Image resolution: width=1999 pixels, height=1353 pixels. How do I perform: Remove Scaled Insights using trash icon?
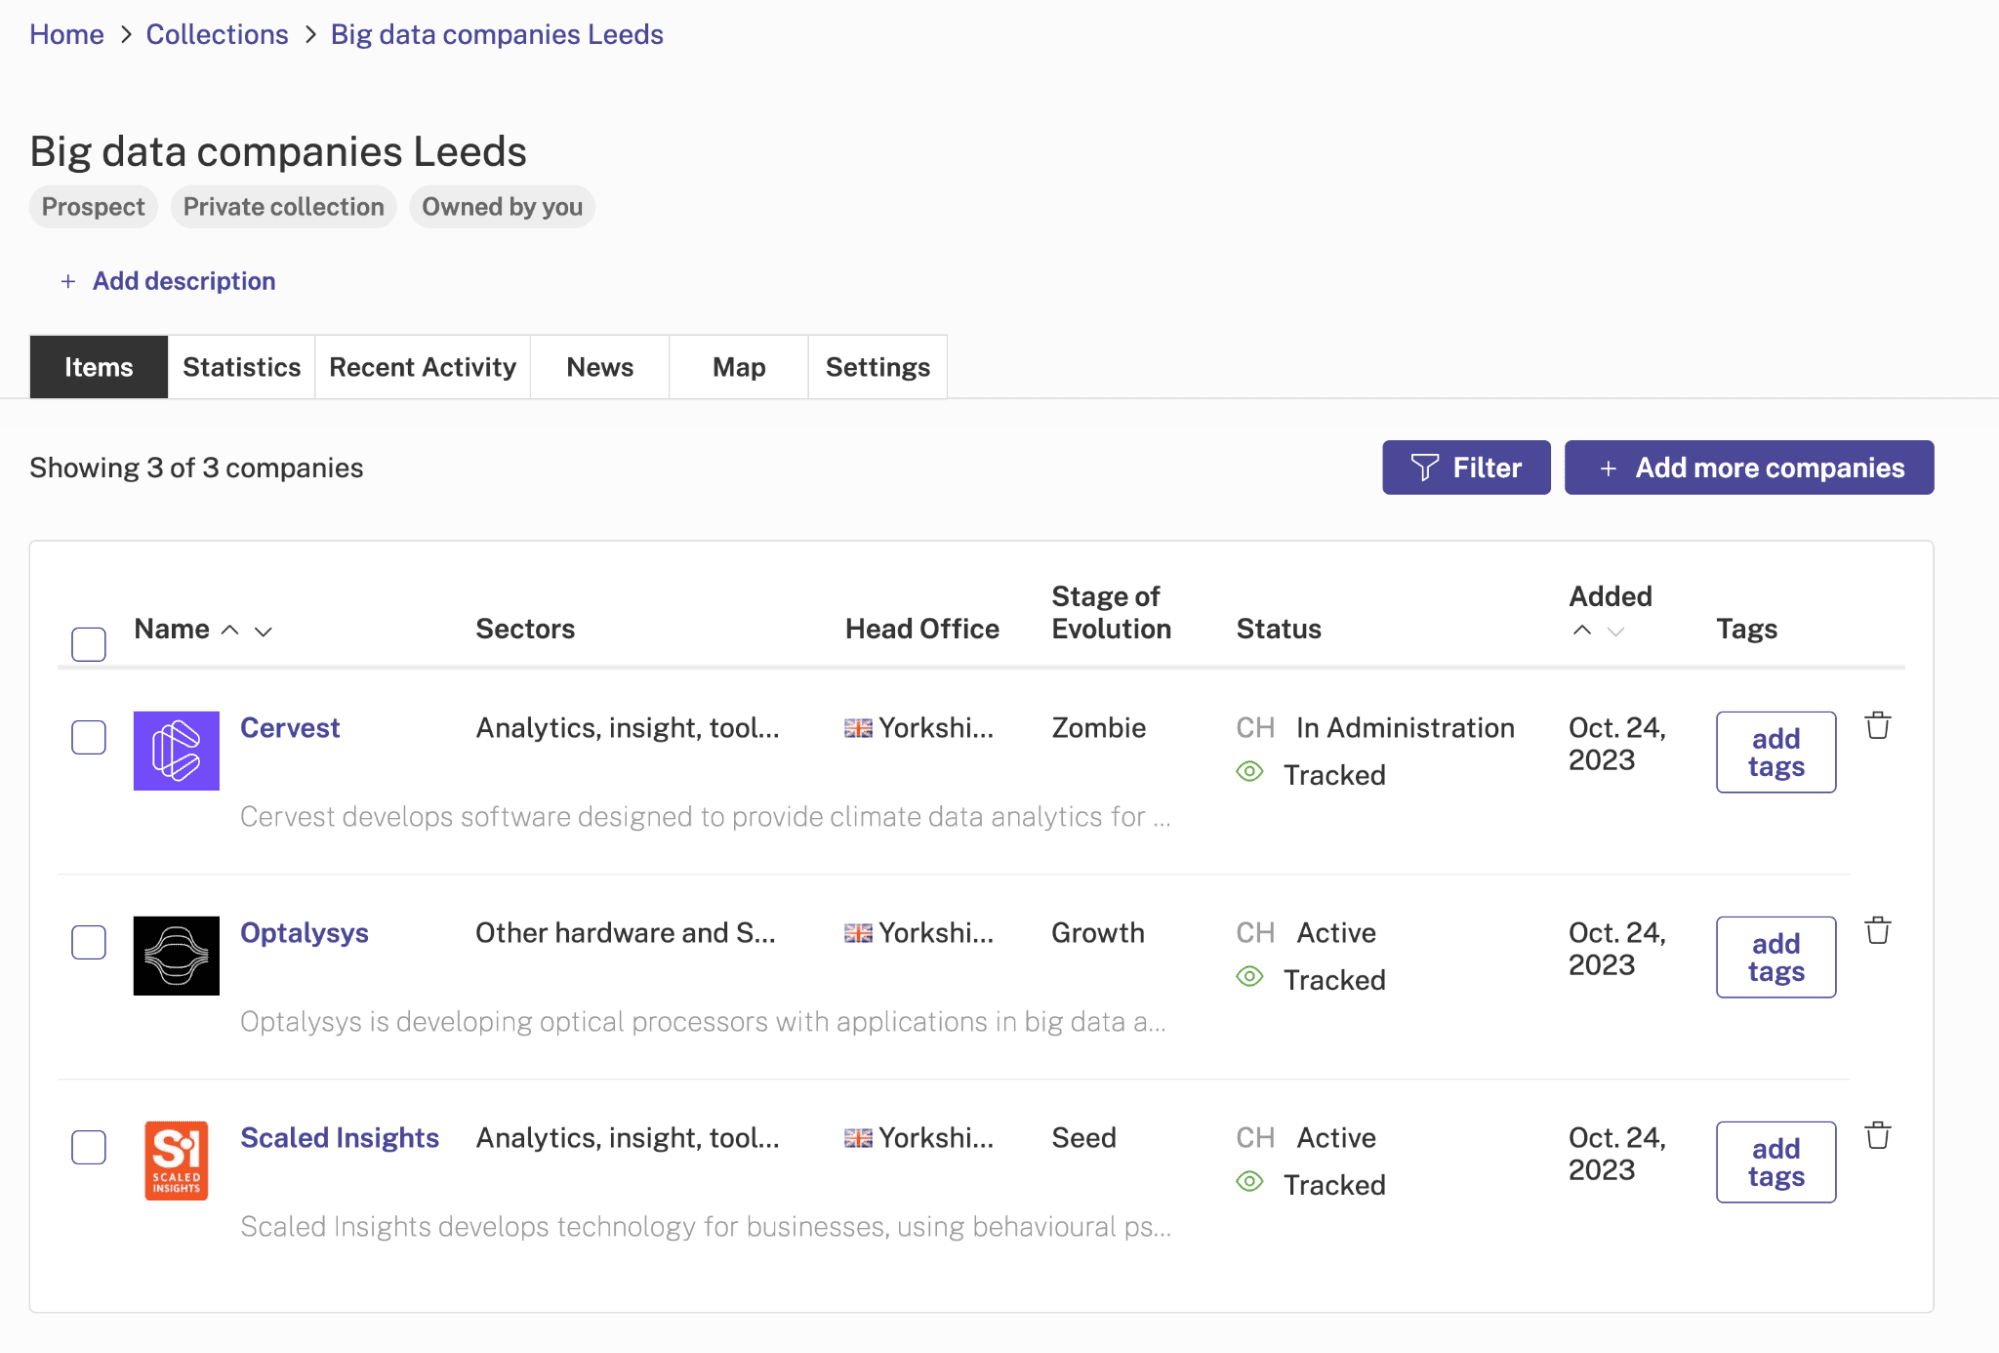pyautogui.click(x=1877, y=1135)
